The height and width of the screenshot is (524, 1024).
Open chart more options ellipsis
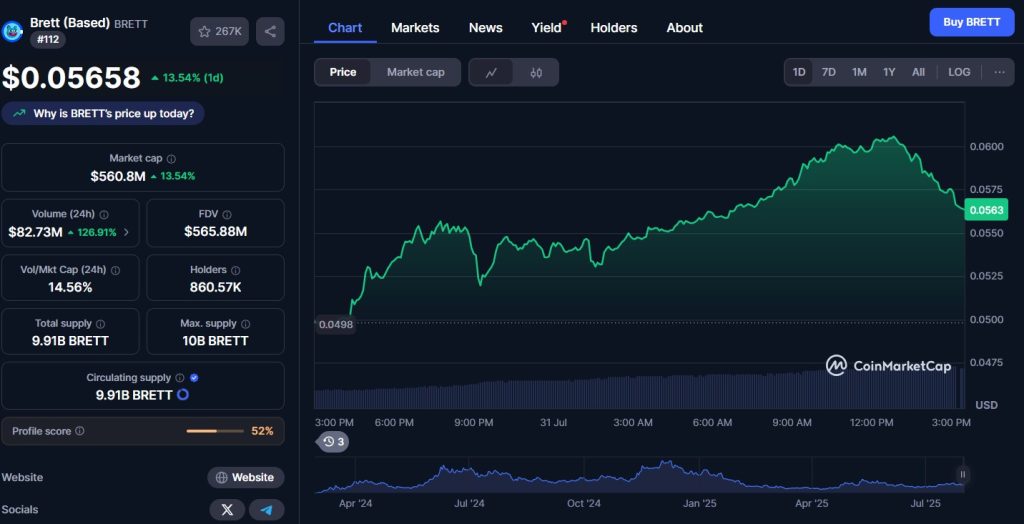(999, 73)
